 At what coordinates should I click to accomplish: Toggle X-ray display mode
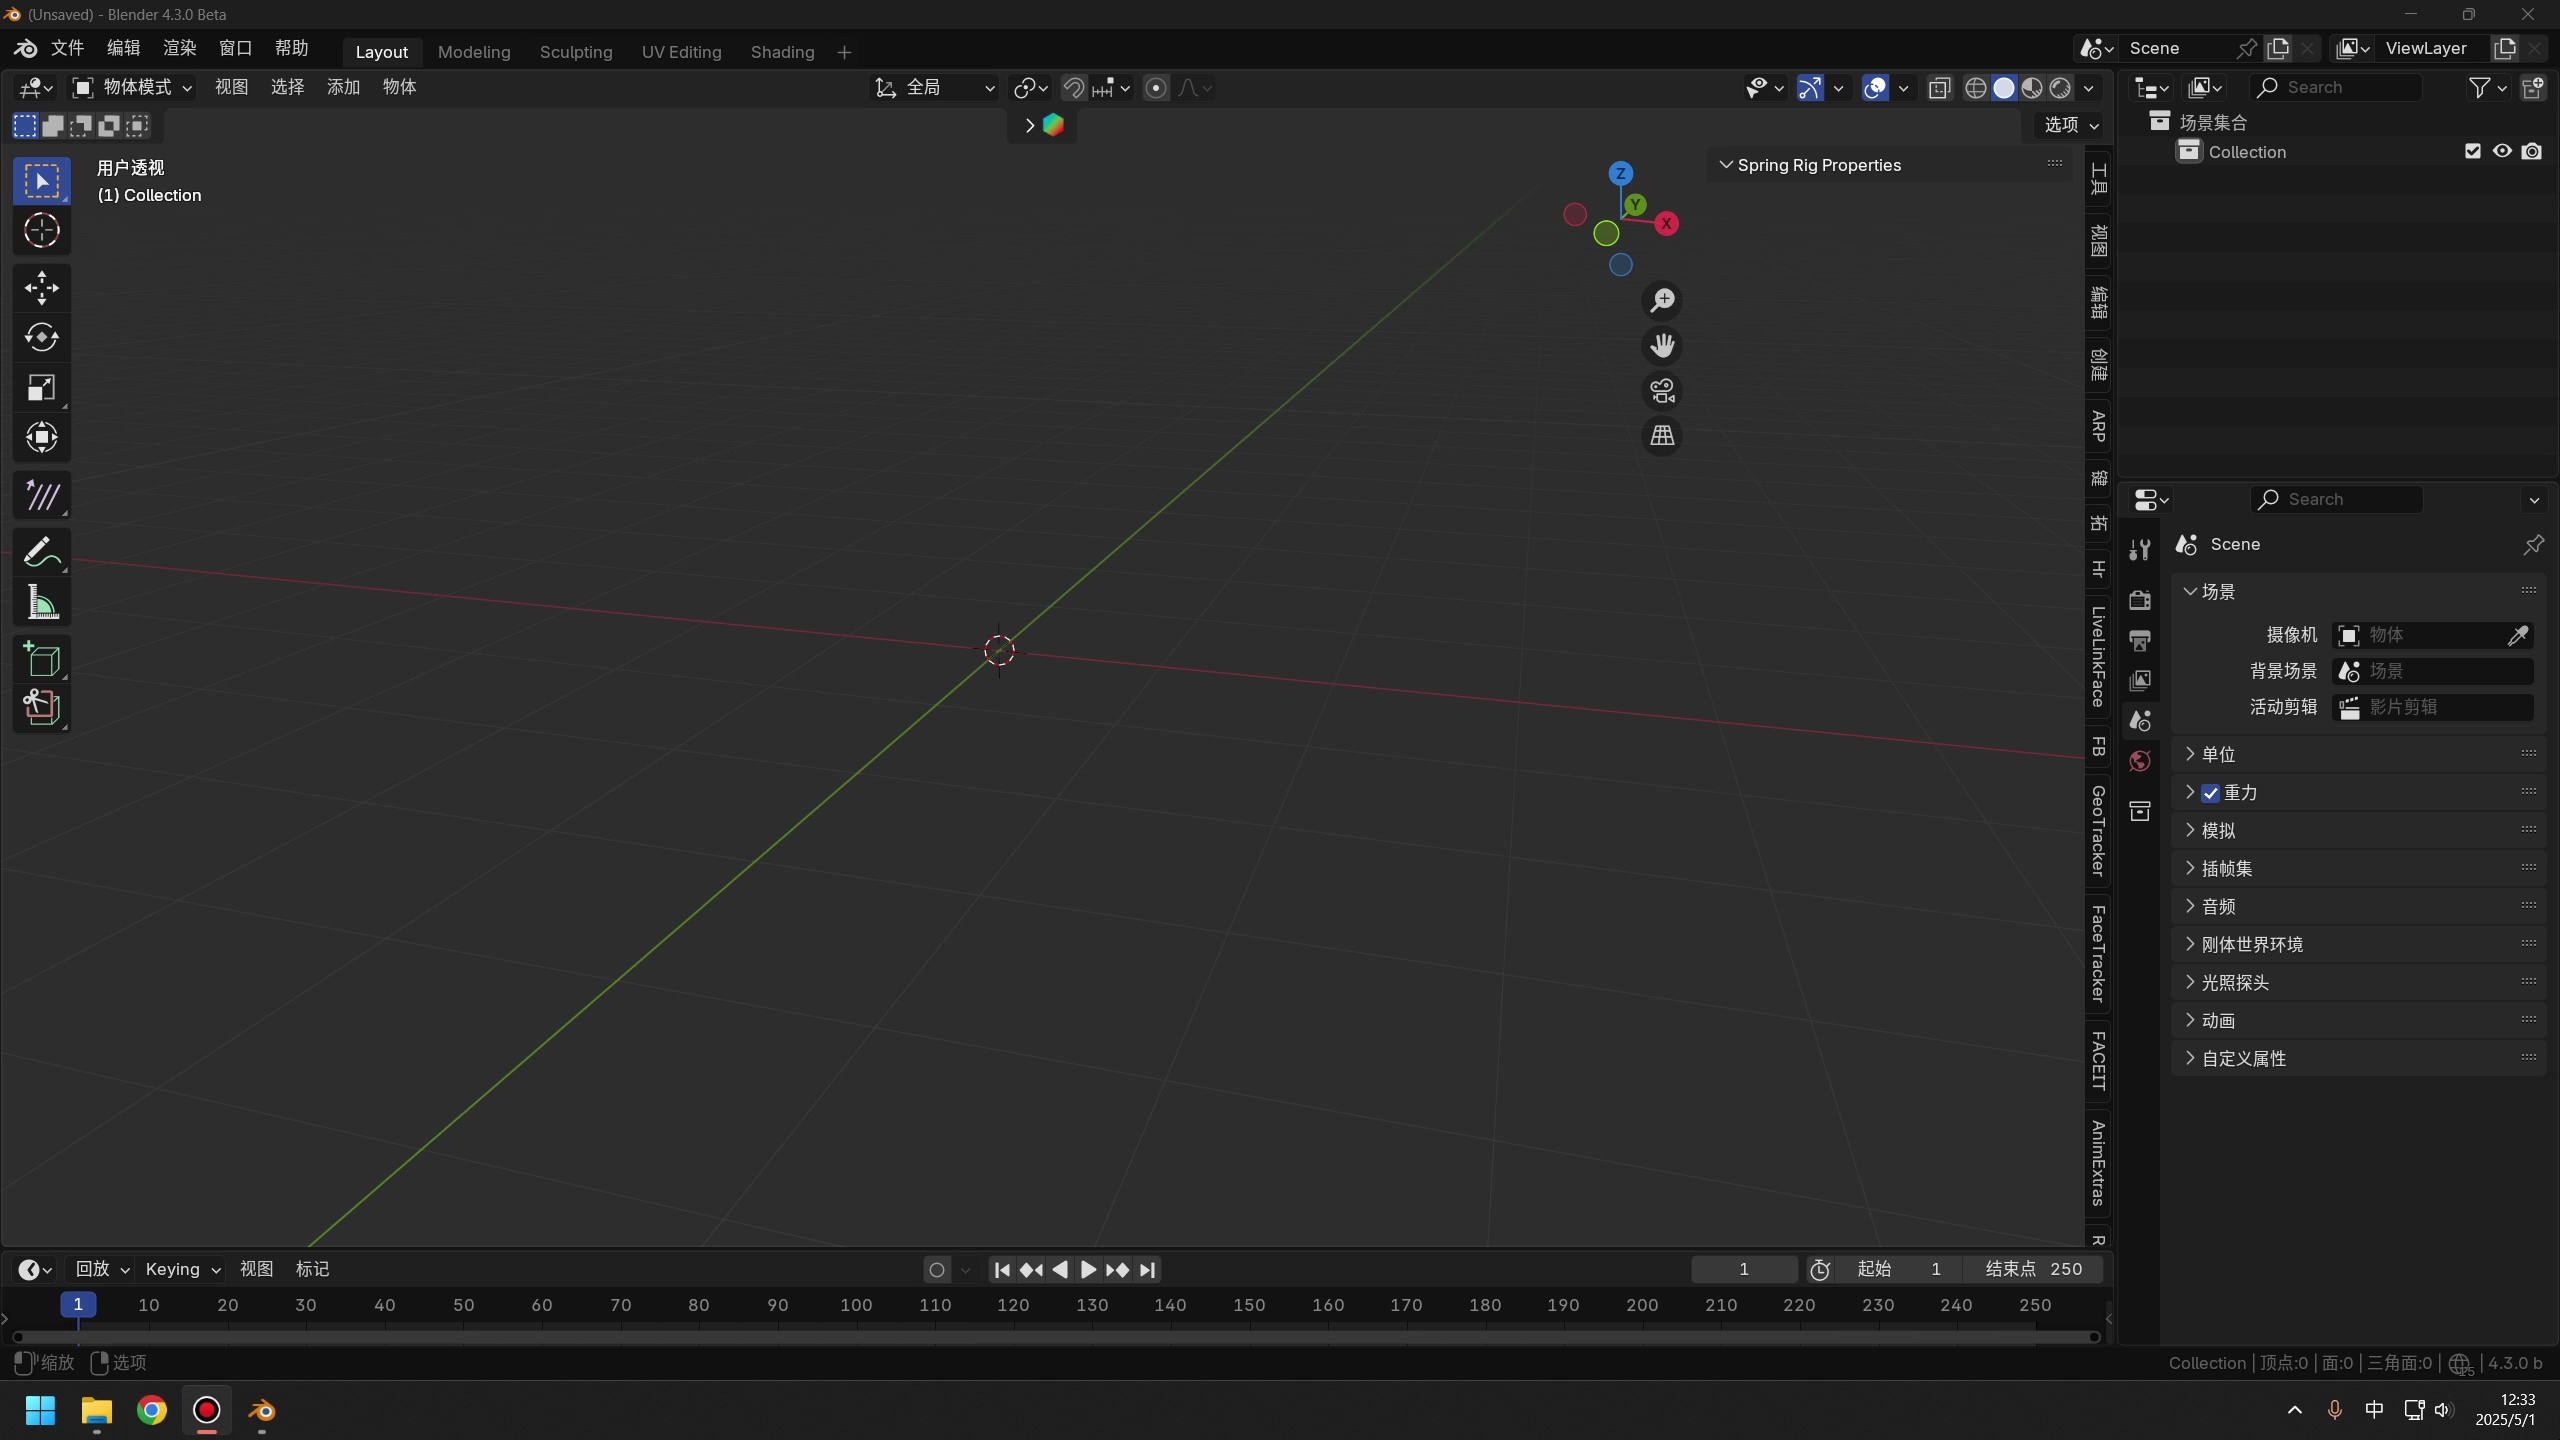1939,88
